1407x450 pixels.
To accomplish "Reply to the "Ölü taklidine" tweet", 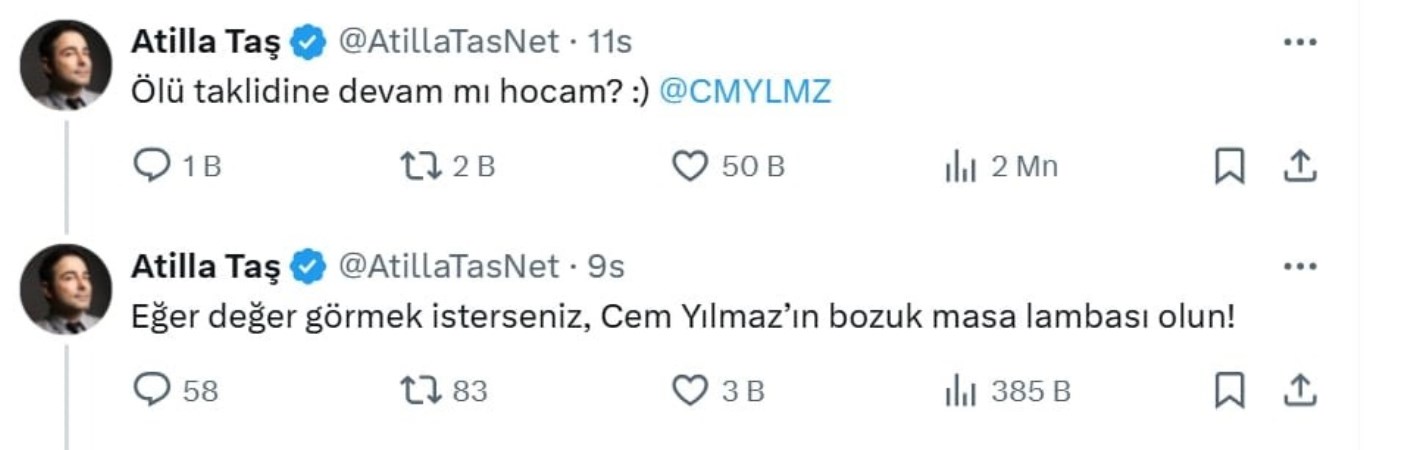I will click(152, 167).
